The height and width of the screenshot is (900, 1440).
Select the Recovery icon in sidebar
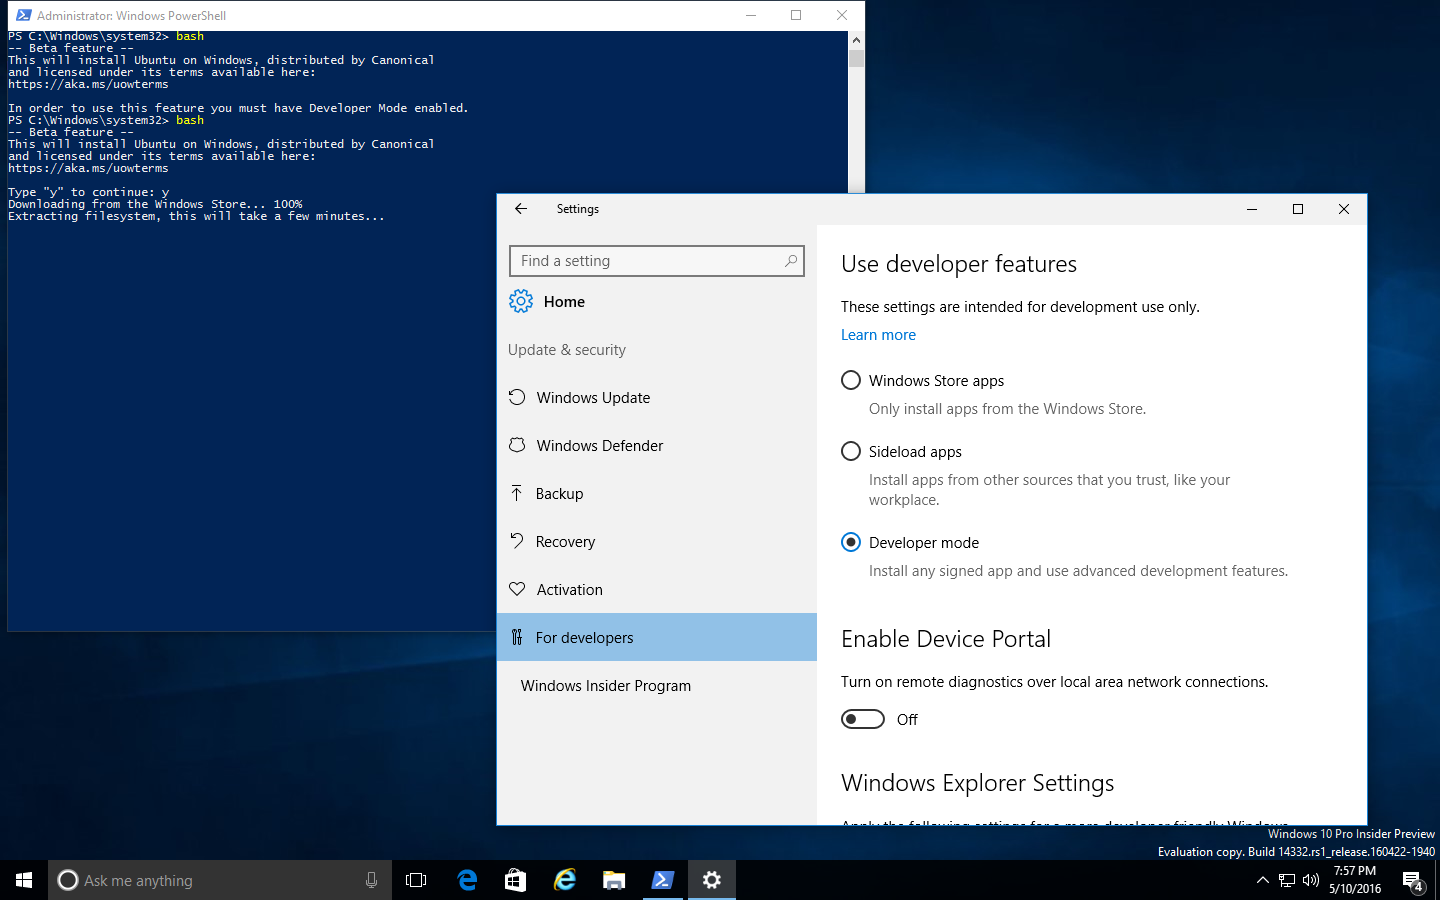(517, 541)
